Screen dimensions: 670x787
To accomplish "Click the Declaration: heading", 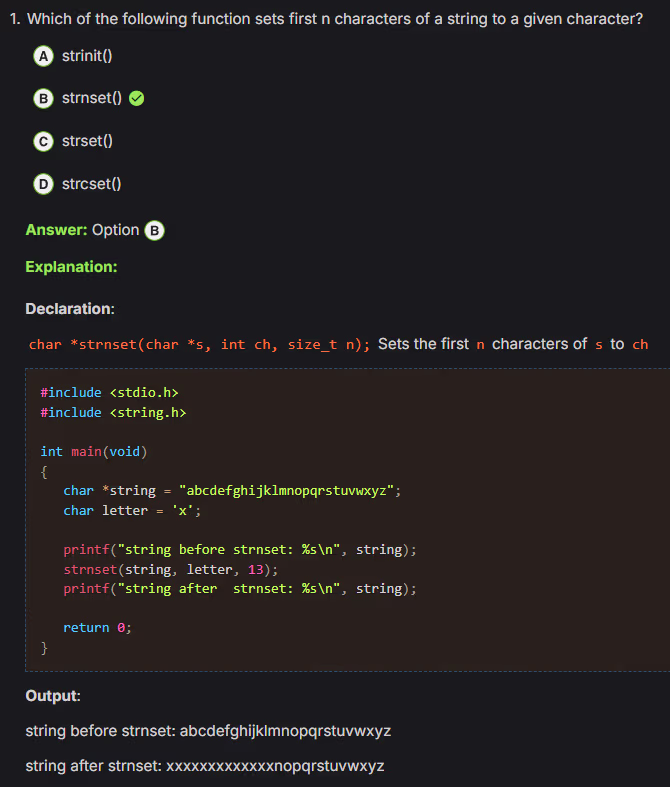I will tap(70, 309).
